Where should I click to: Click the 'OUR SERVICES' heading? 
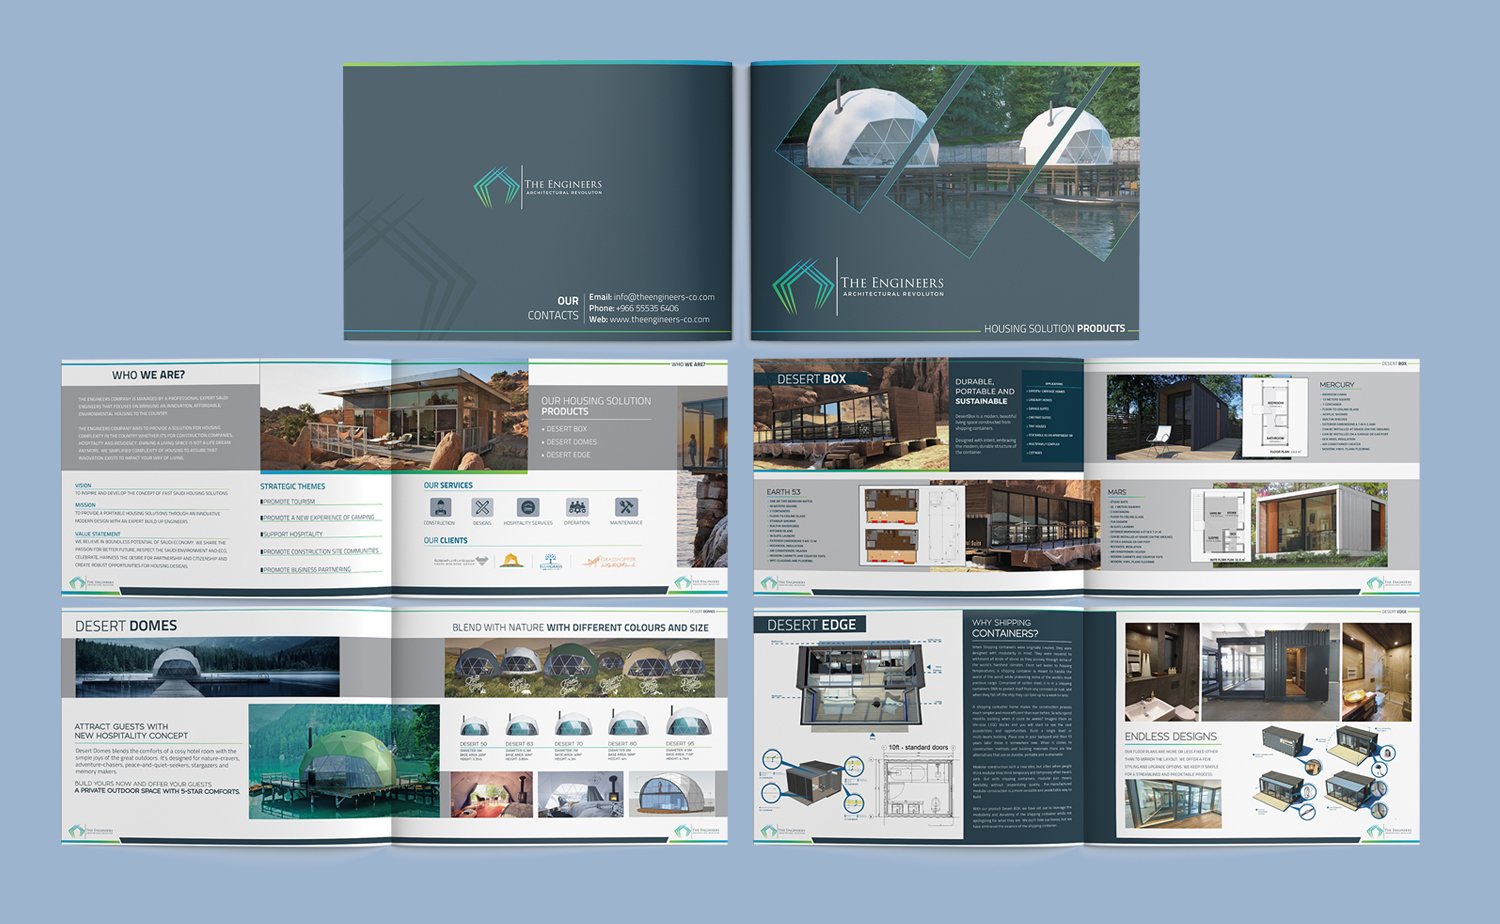448,486
